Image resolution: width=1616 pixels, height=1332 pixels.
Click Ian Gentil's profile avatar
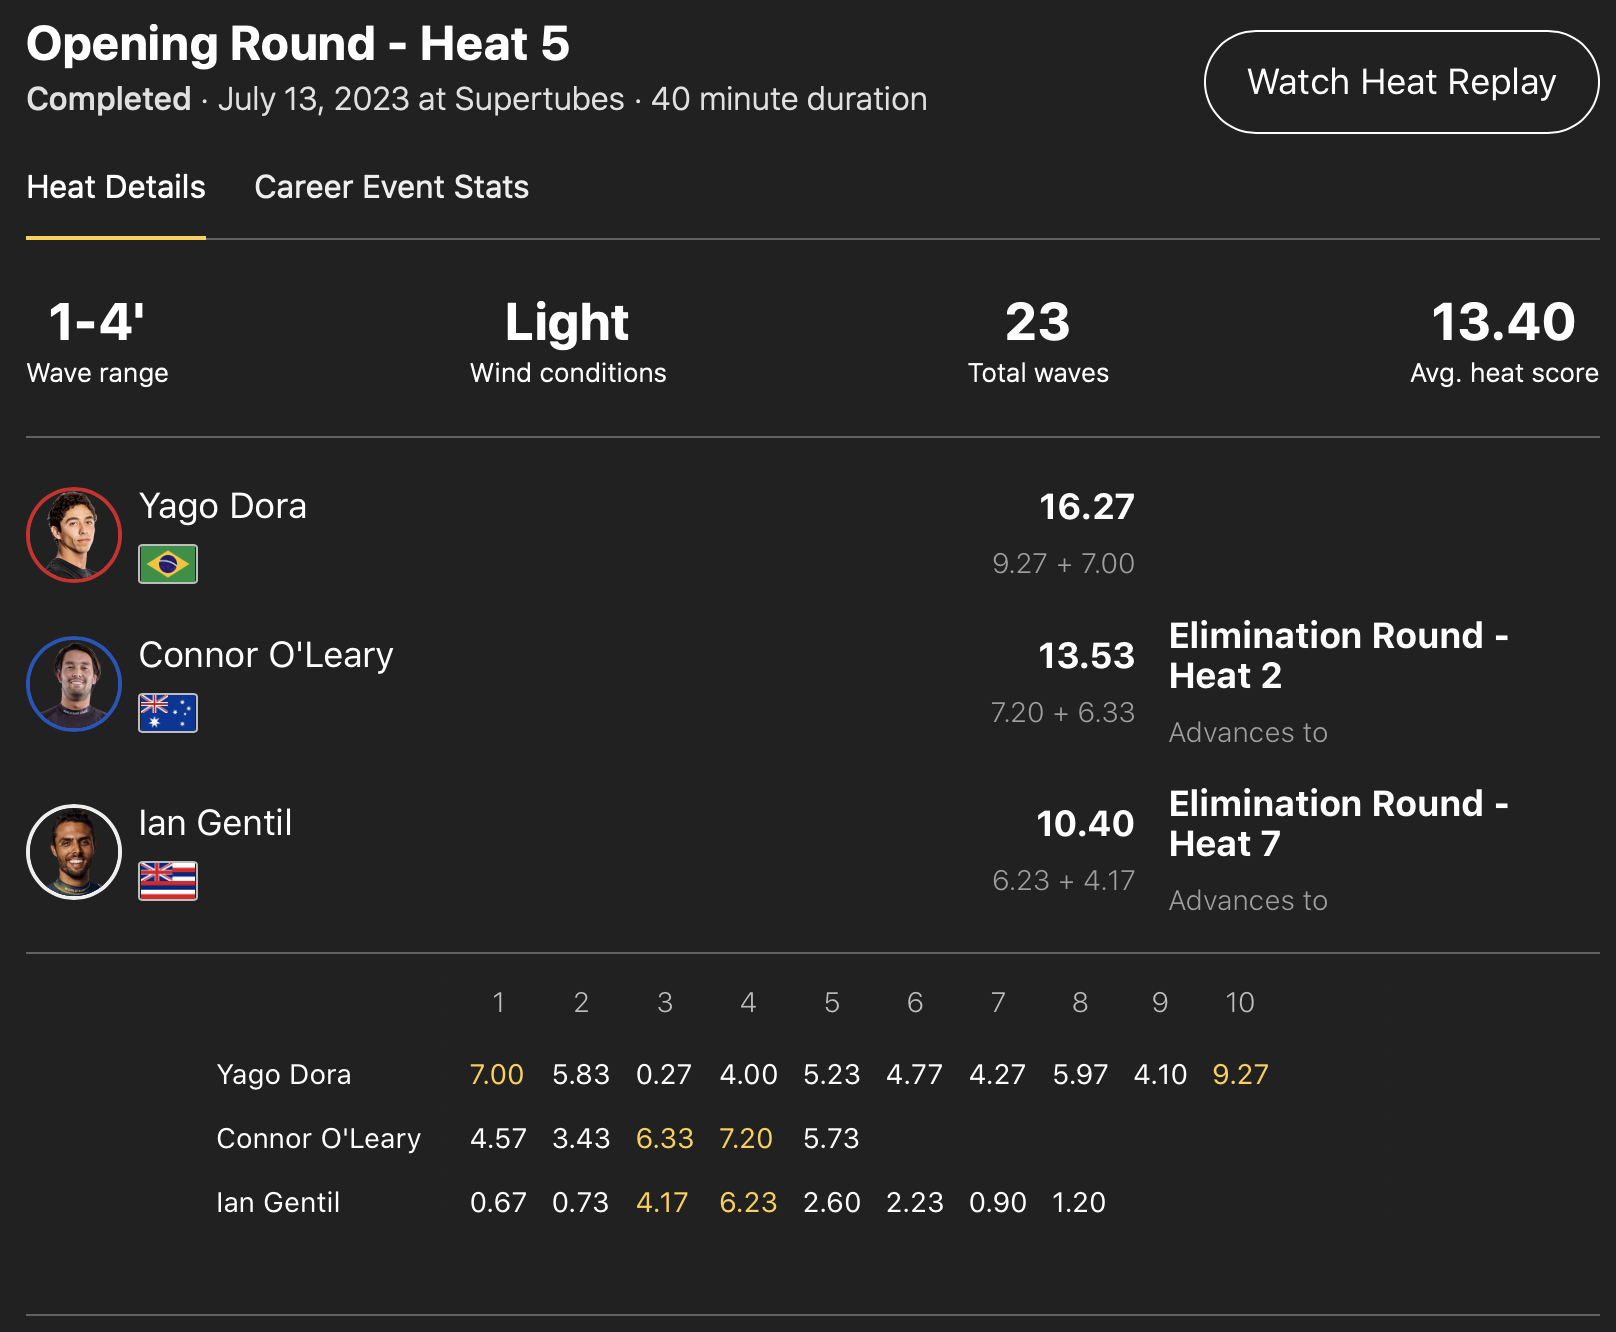point(74,852)
